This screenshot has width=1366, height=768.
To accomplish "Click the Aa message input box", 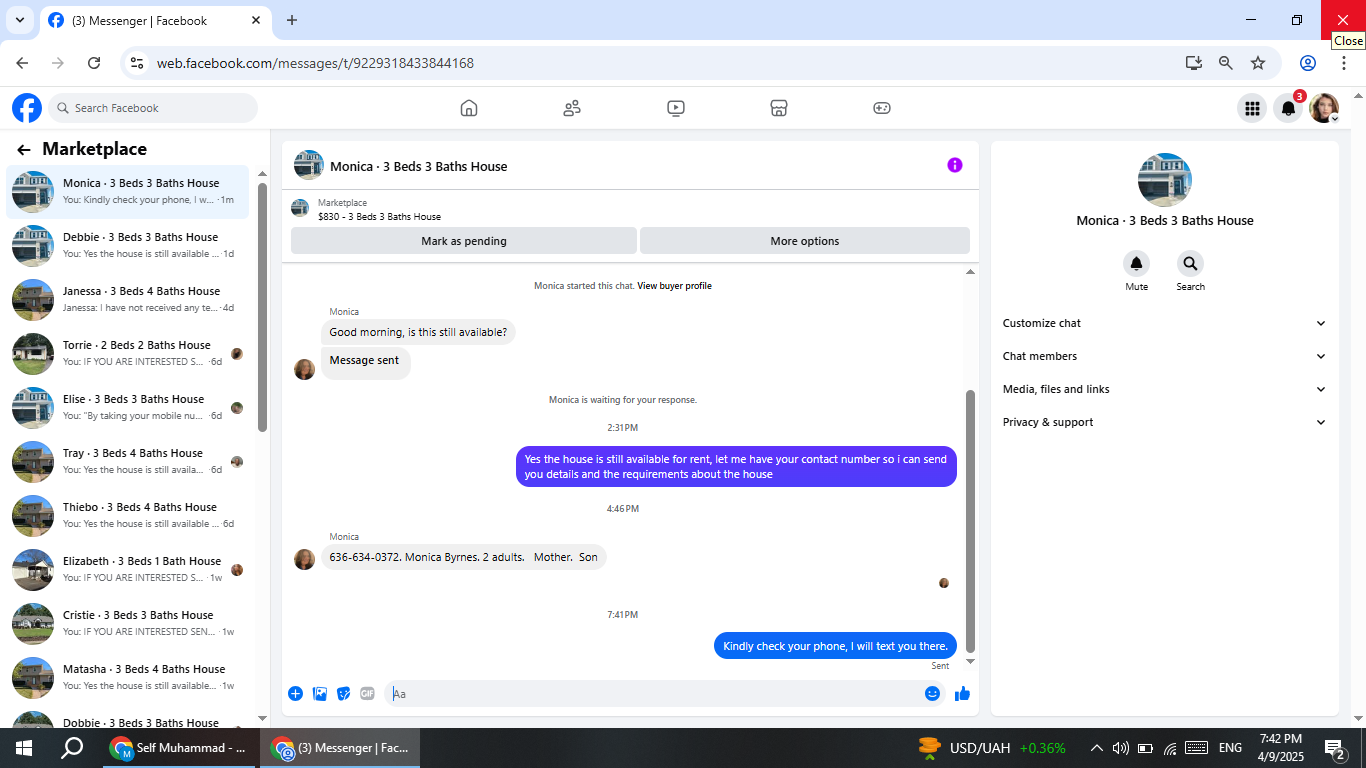I will 653,693.
